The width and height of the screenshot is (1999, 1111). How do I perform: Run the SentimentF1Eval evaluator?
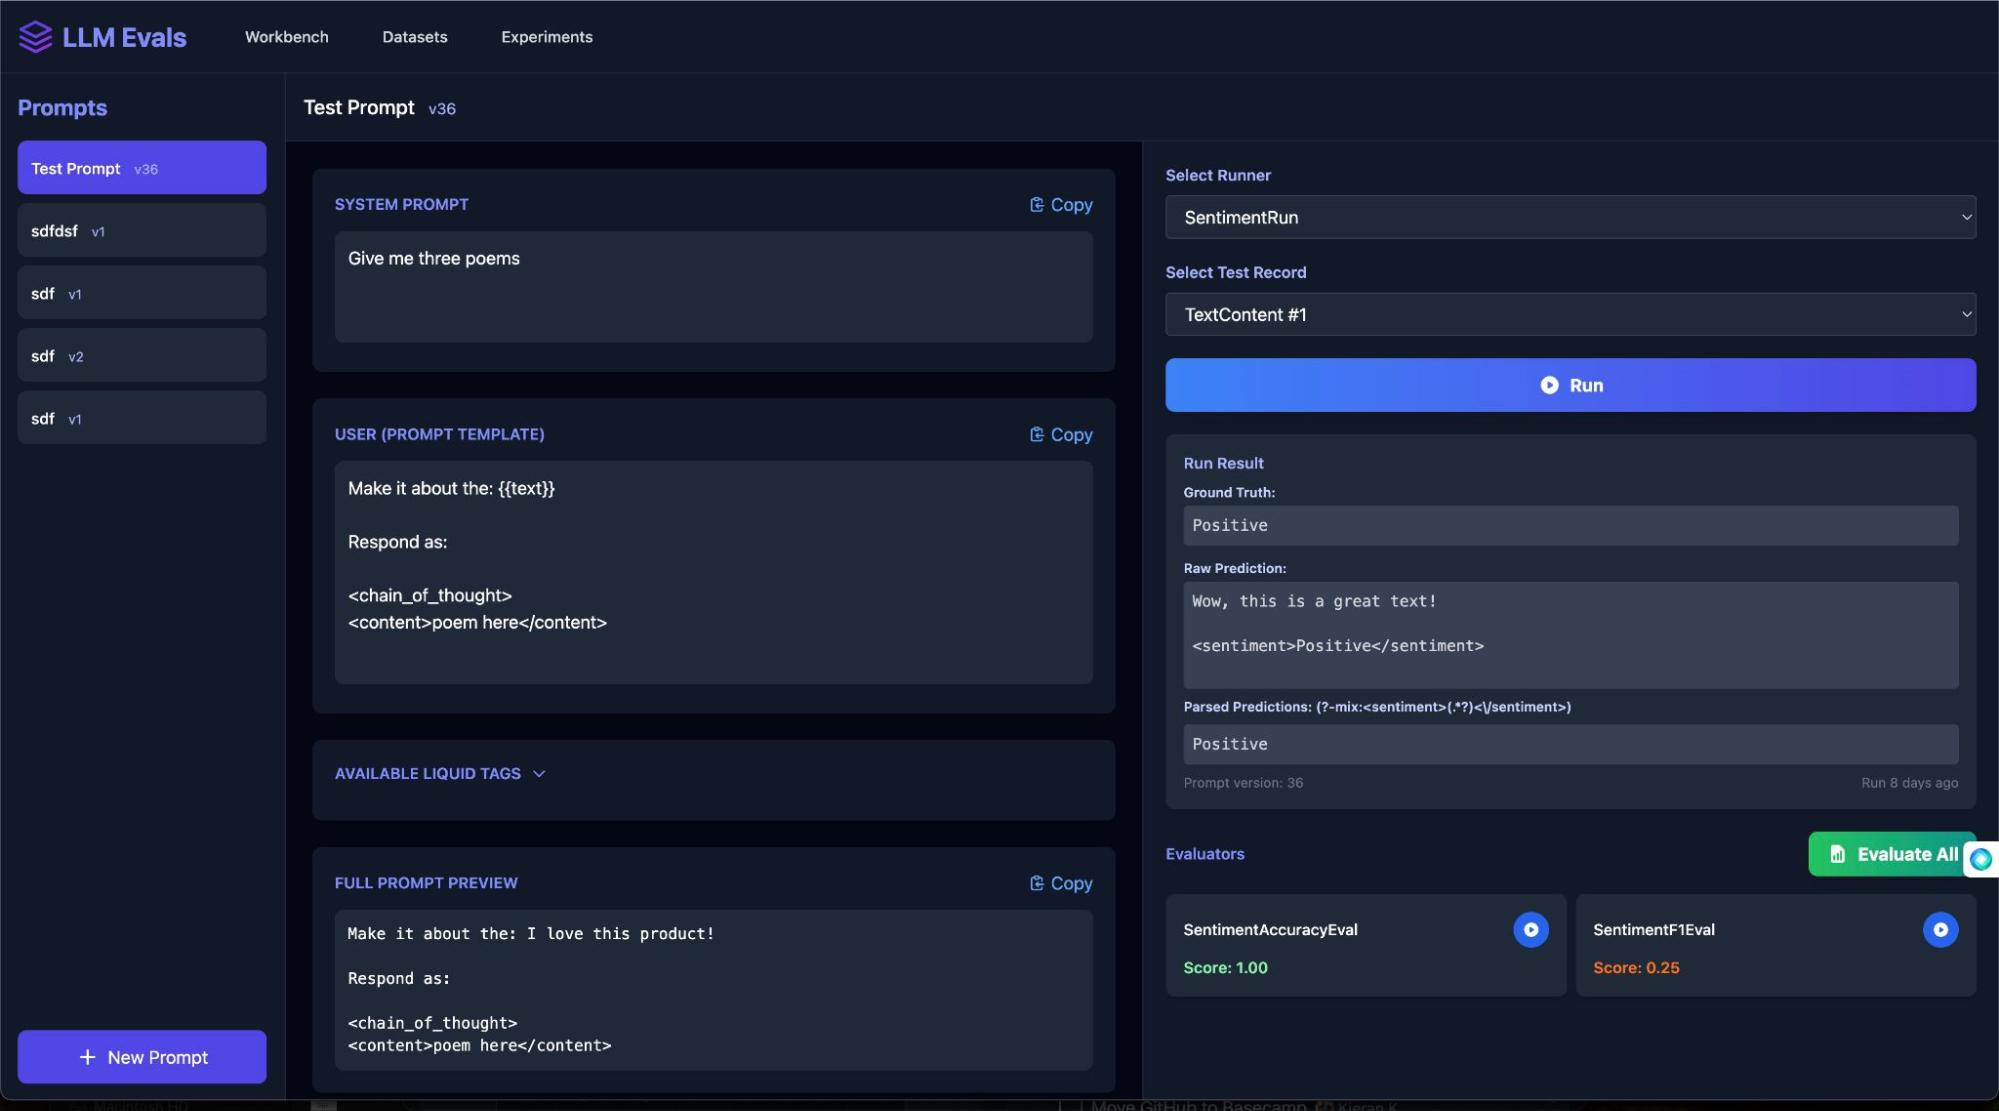pos(1939,930)
